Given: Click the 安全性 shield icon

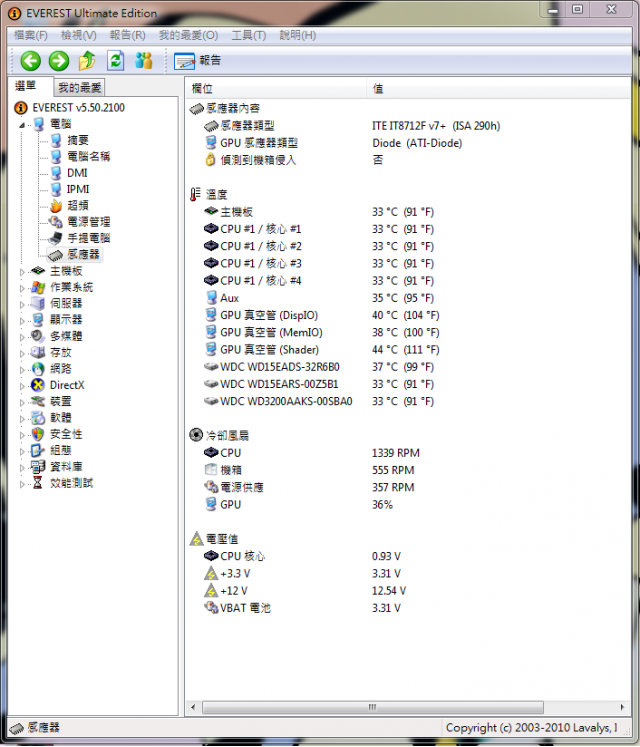Looking at the screenshot, I should (x=38, y=434).
